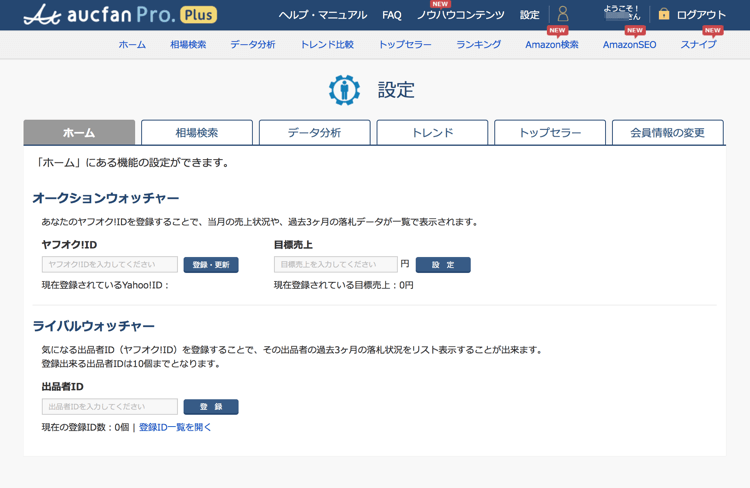Open ノウハウコンテンツ menu item
The width and height of the screenshot is (750, 488).
click(460, 15)
